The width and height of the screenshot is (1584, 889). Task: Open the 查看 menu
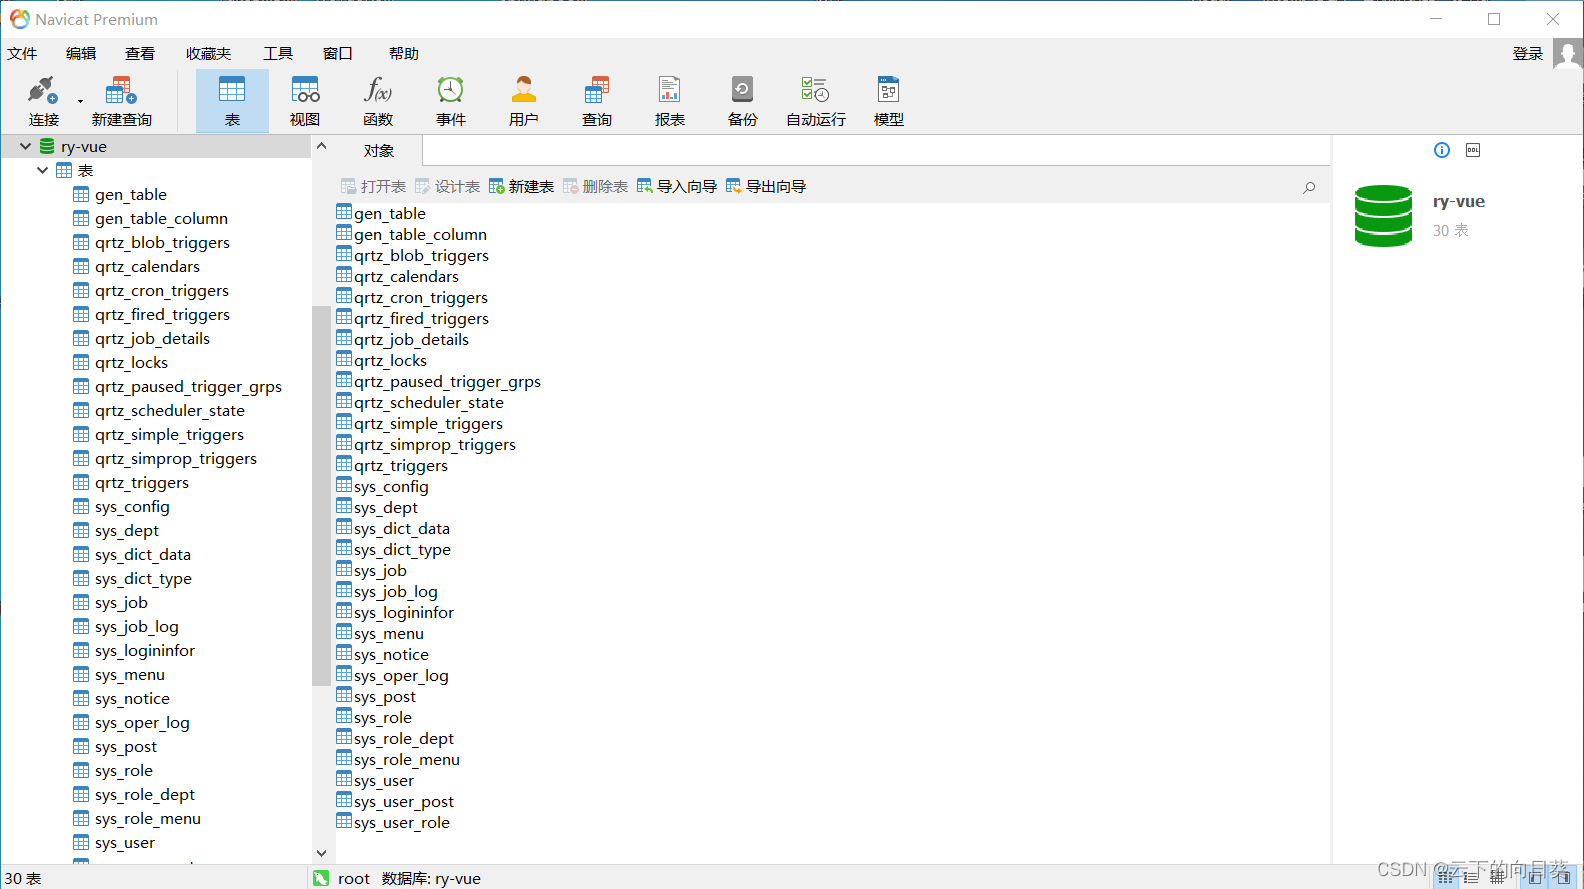[x=140, y=54]
